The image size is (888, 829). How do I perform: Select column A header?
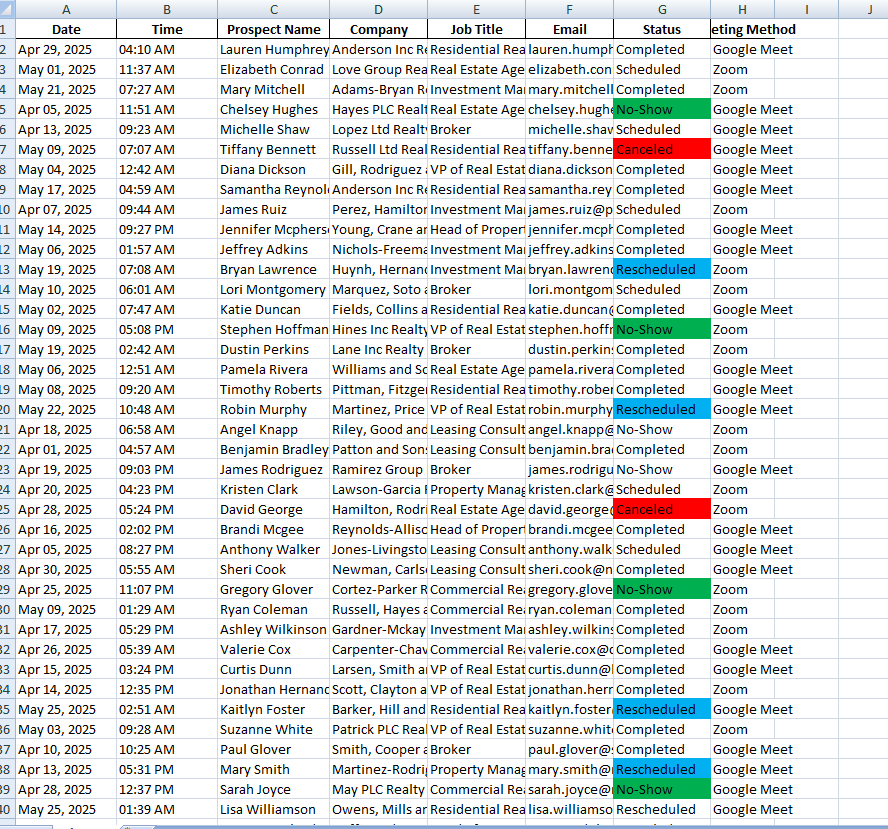(66, 9)
